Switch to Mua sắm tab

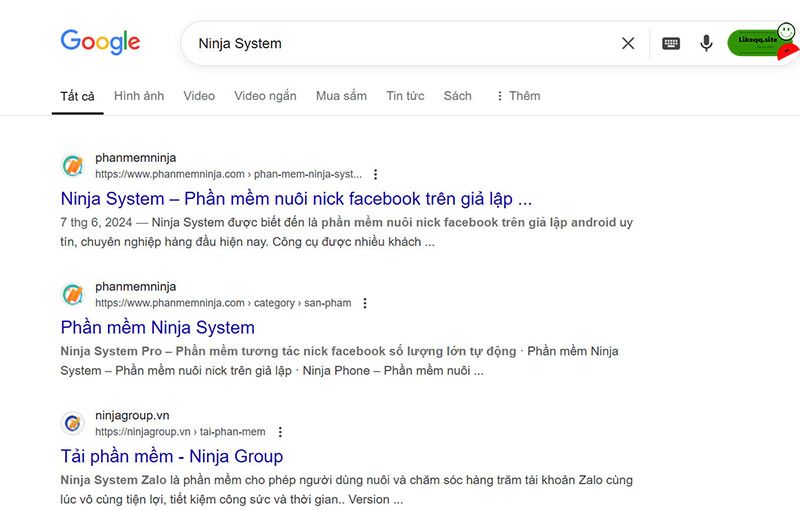click(341, 96)
